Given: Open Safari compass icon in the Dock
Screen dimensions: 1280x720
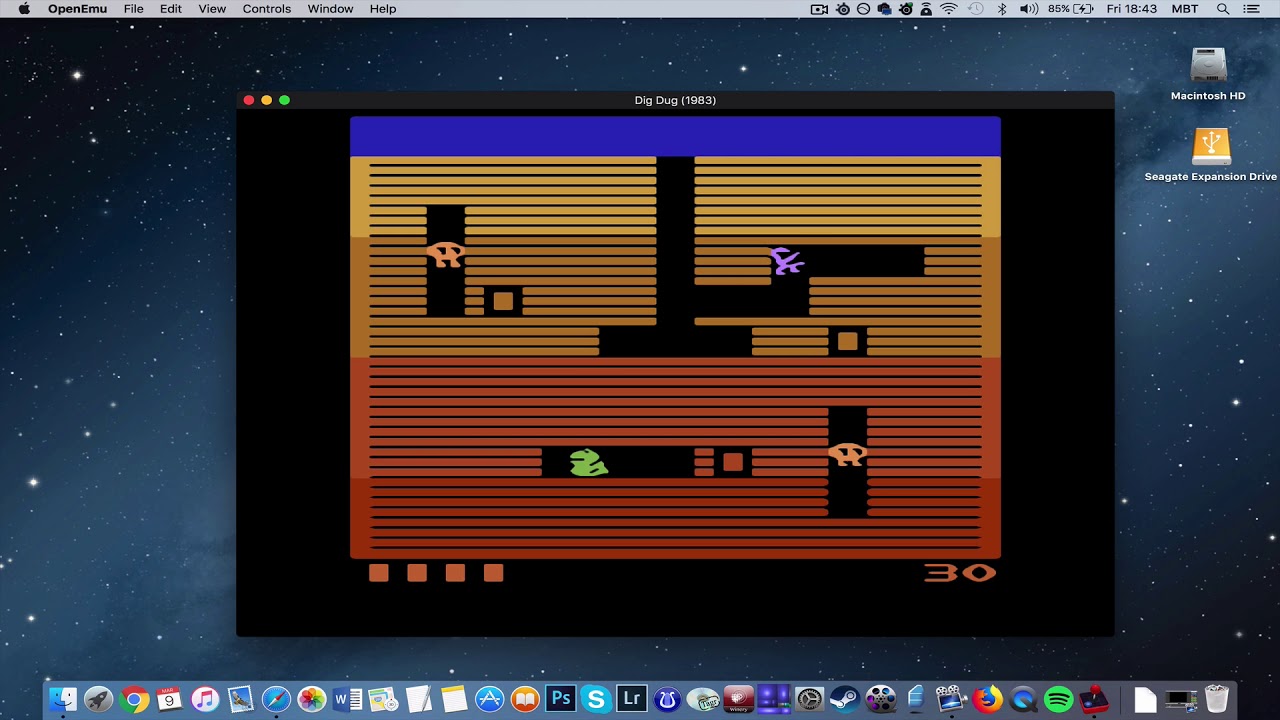Looking at the screenshot, I should tap(276, 699).
